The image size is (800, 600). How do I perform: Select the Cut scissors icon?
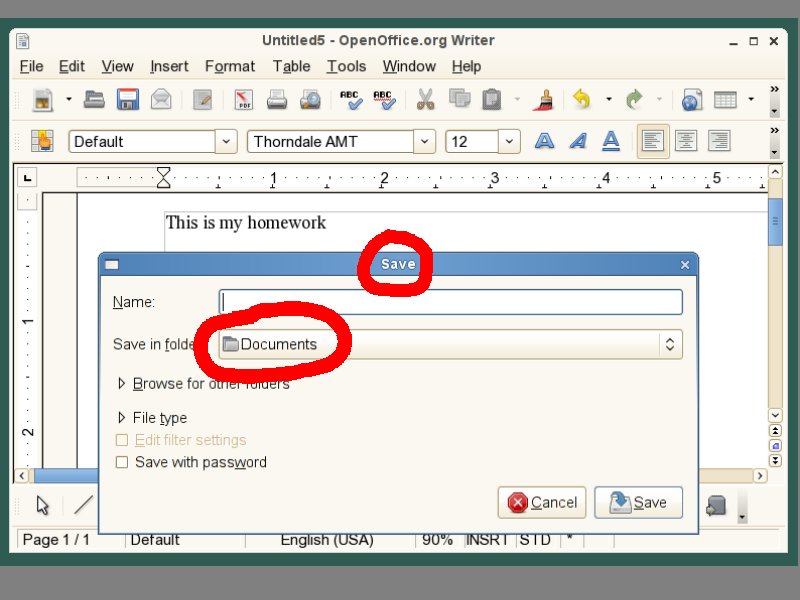[x=425, y=99]
